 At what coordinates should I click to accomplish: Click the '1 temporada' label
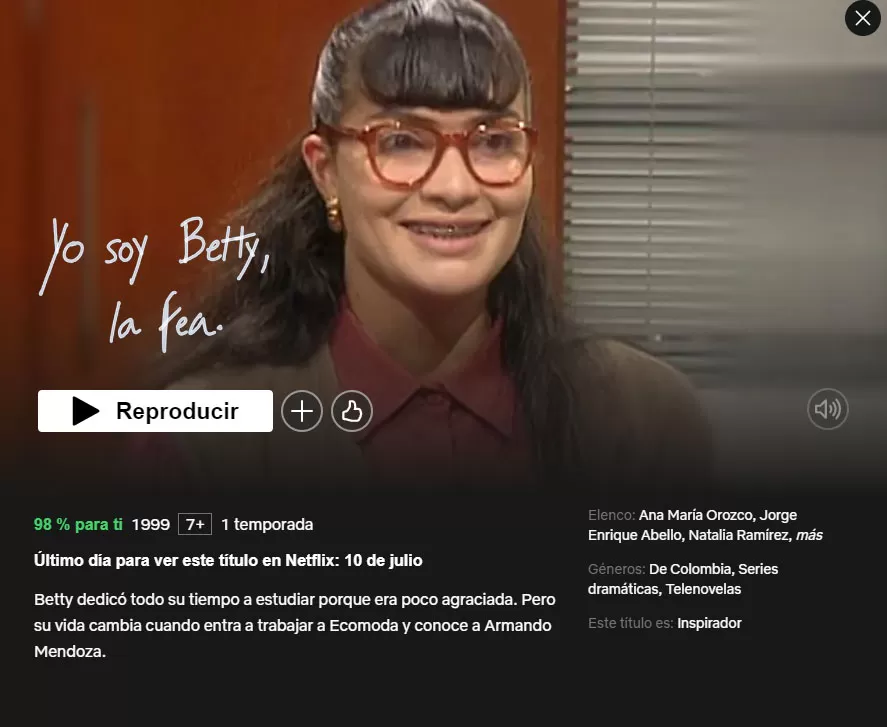(267, 524)
